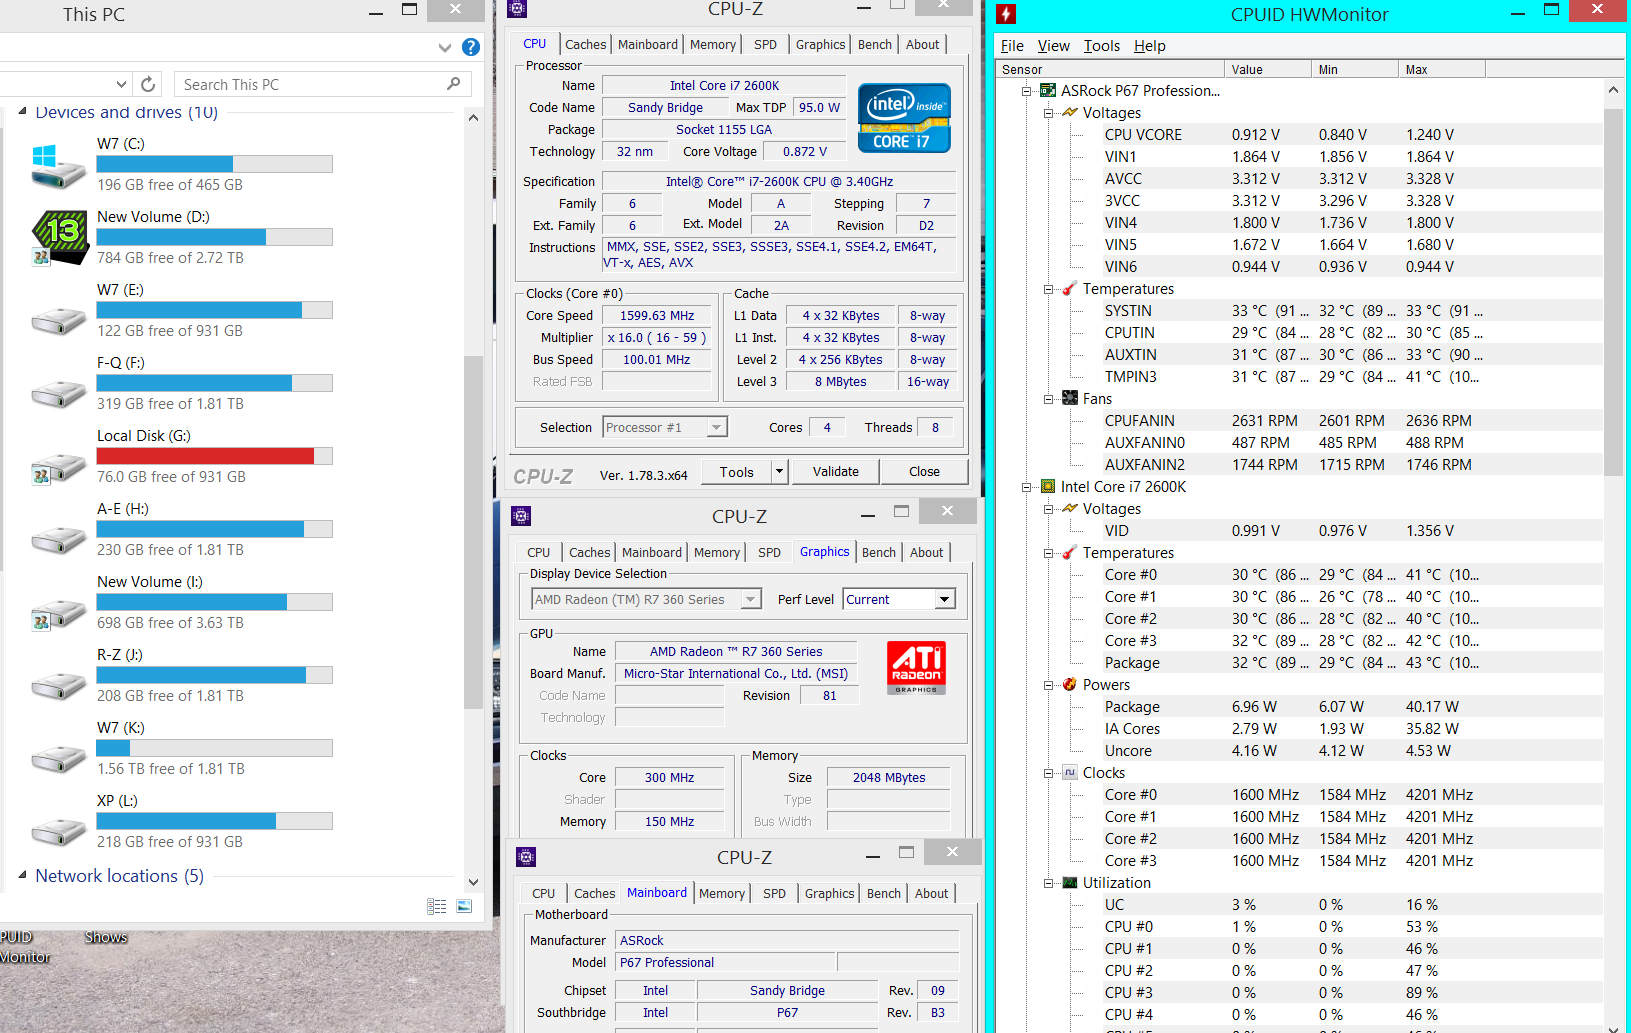
Task: Open the Perf Level Current dropdown
Action: tap(944, 599)
